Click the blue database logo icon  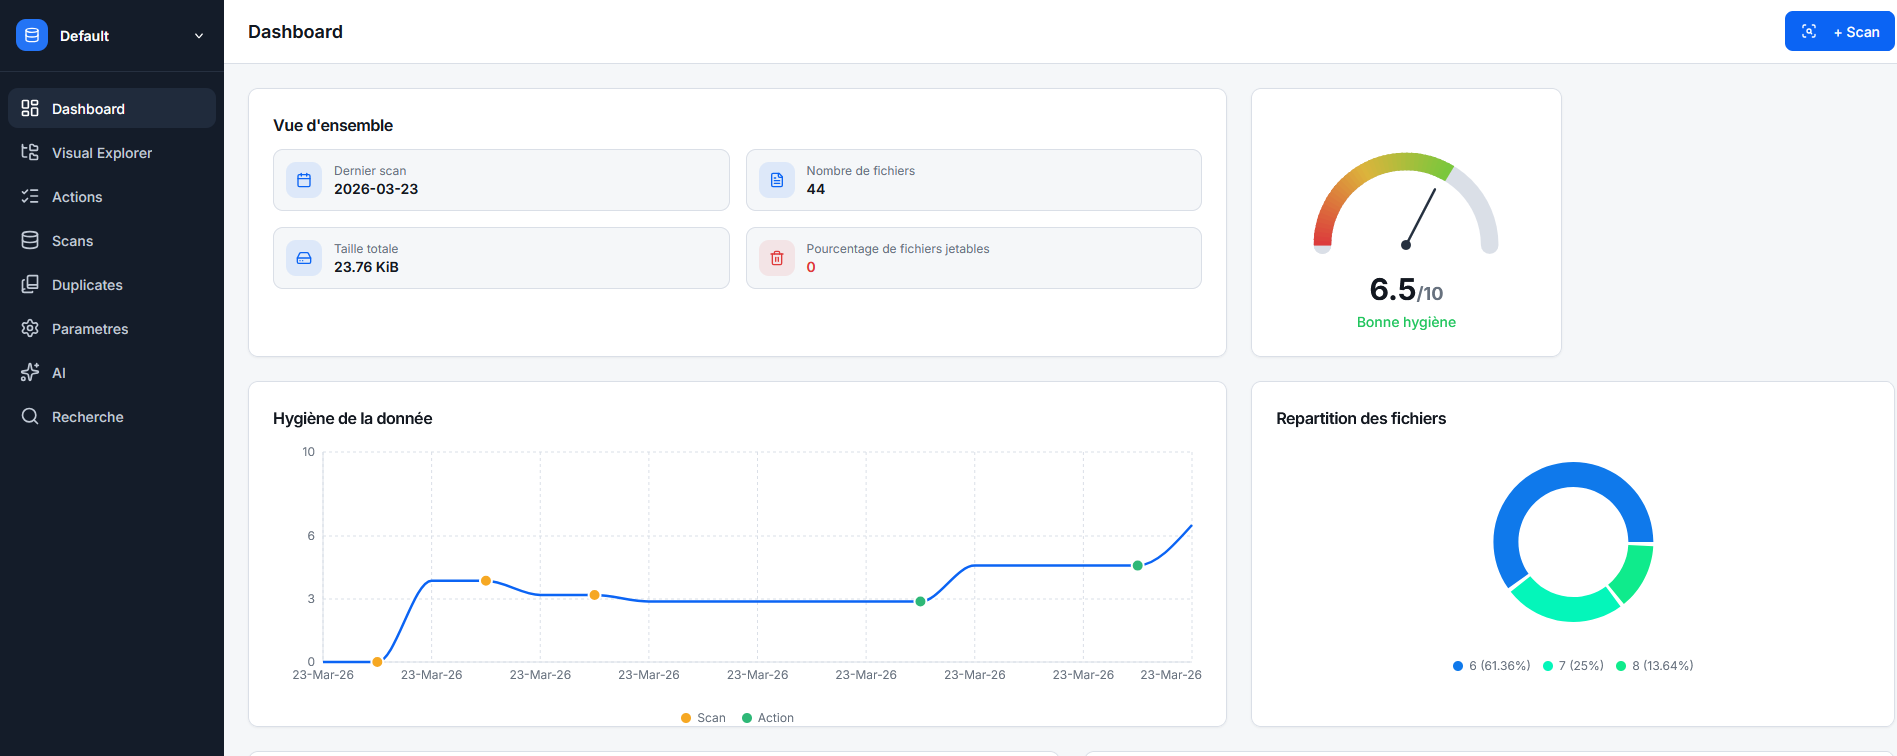coord(32,35)
